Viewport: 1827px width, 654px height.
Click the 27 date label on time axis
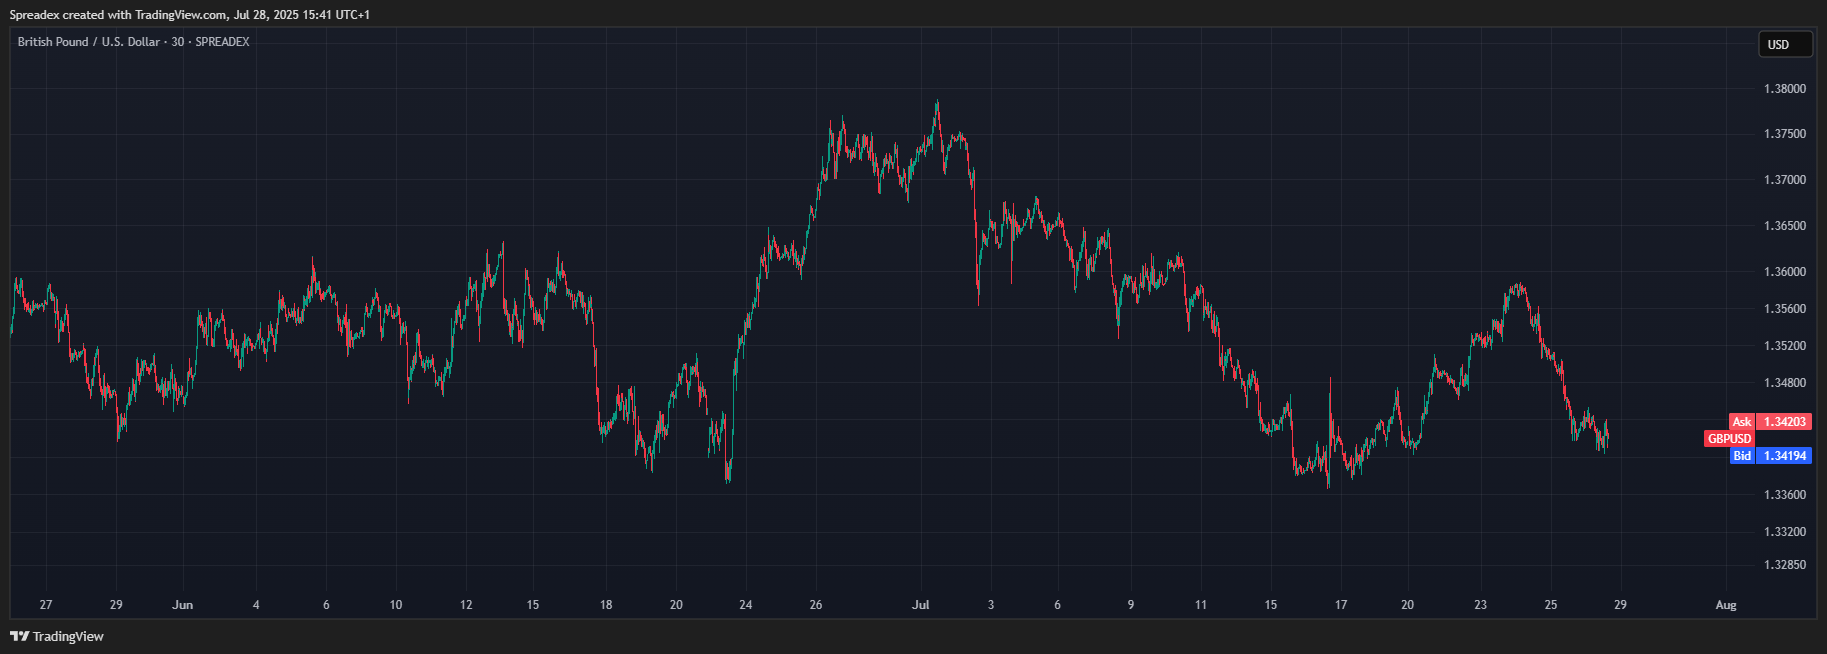pyautogui.click(x=46, y=605)
